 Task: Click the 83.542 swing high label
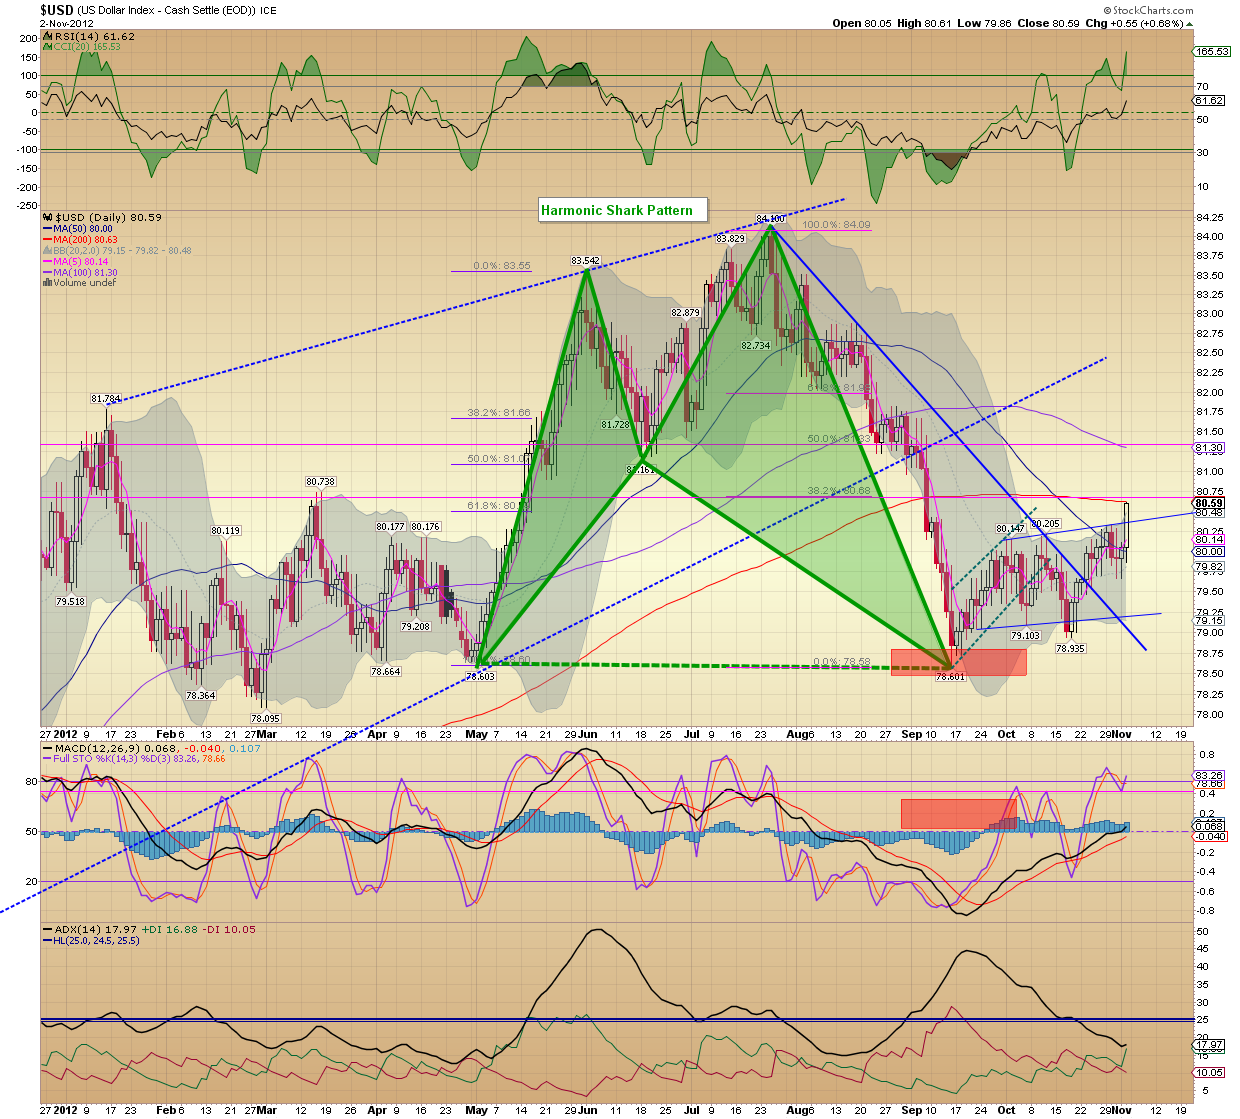[x=585, y=261]
